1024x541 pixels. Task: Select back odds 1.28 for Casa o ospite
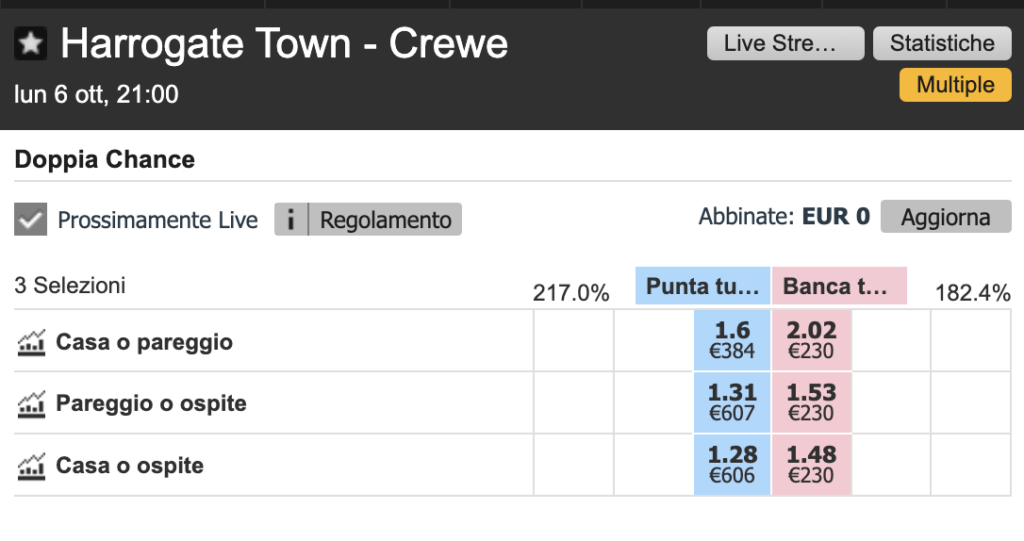[732, 465]
